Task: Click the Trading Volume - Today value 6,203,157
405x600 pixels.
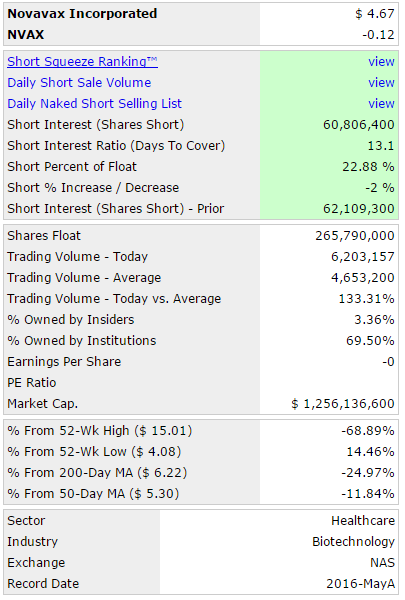Action: pyautogui.click(x=363, y=257)
